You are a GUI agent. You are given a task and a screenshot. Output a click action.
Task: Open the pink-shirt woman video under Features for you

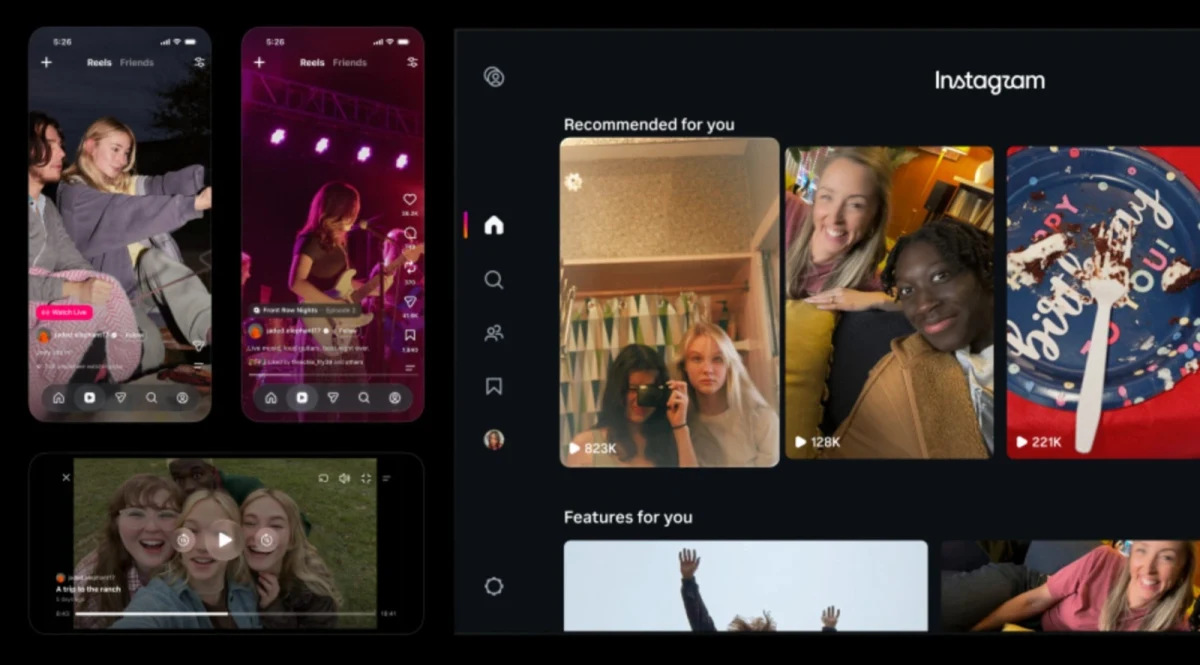point(1070,586)
